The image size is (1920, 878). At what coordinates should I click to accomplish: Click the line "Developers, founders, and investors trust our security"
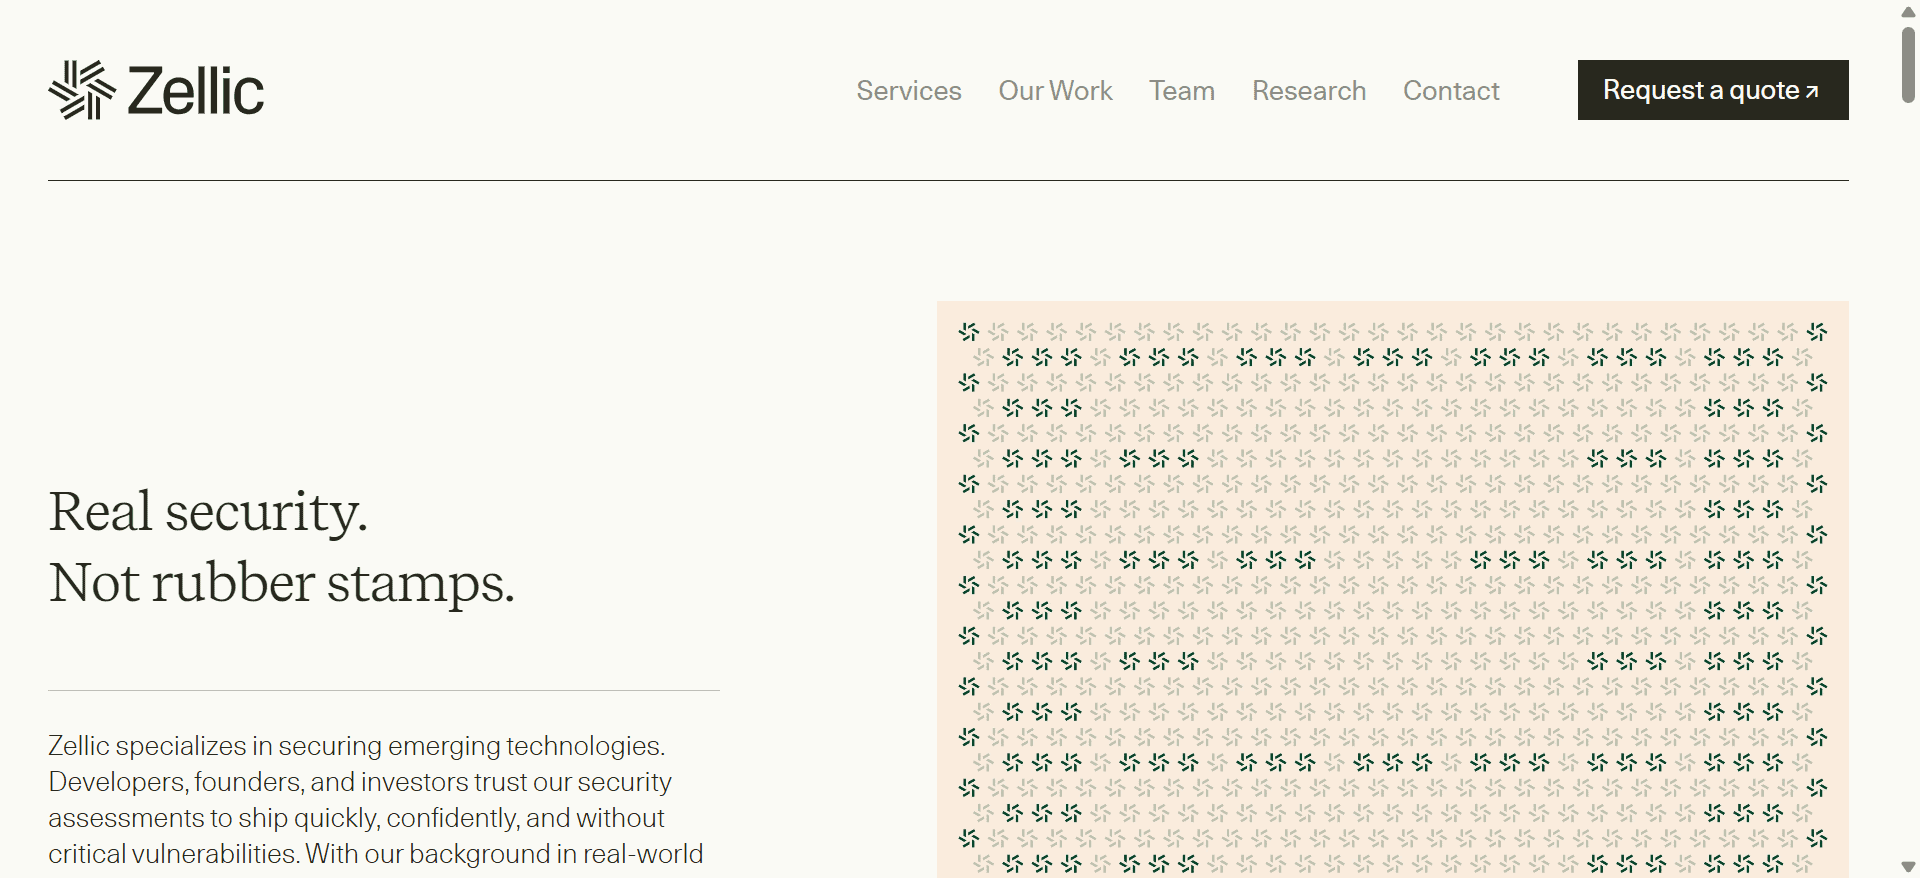(x=360, y=782)
